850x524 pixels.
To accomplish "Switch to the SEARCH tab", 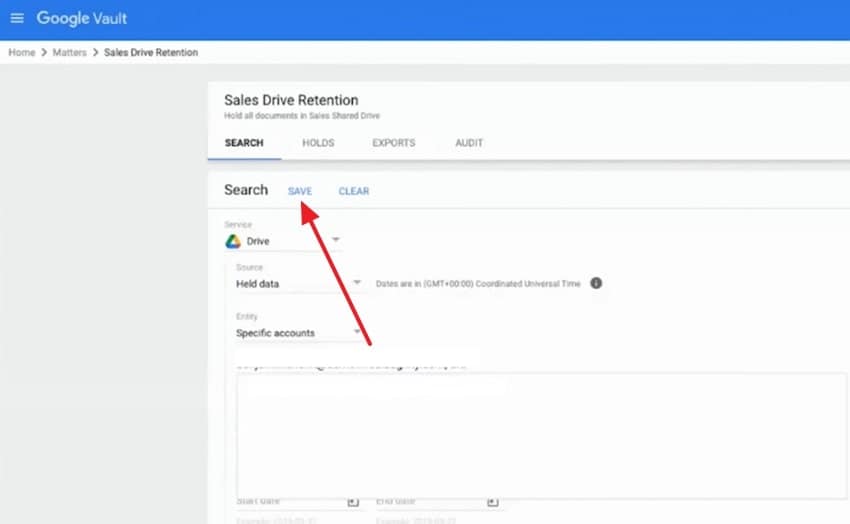I will tap(244, 143).
